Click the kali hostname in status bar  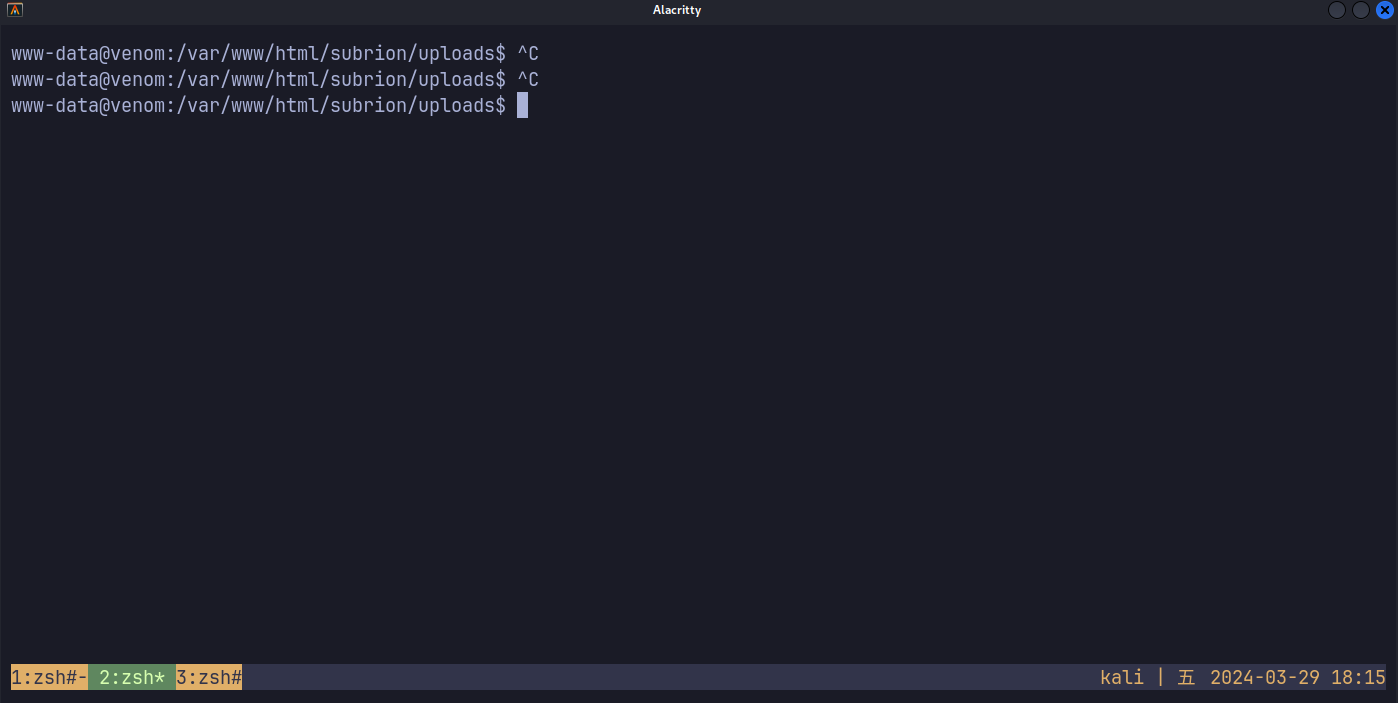1121,678
